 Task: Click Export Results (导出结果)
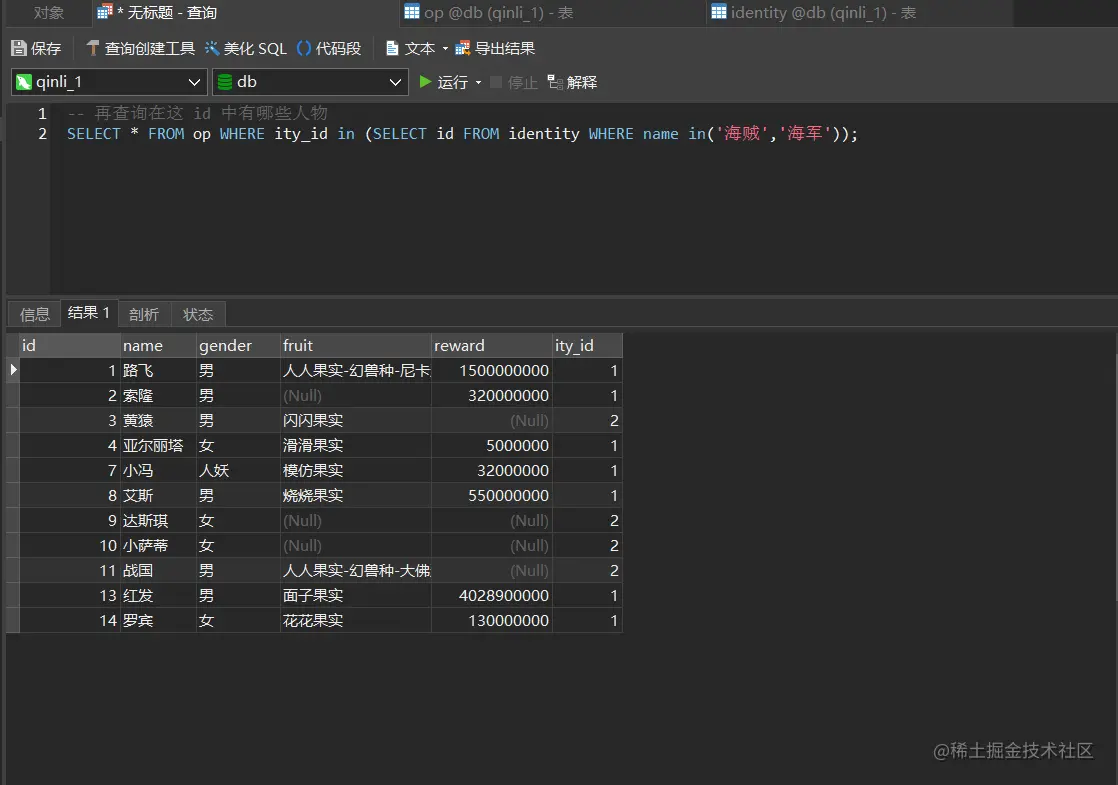(x=495, y=48)
